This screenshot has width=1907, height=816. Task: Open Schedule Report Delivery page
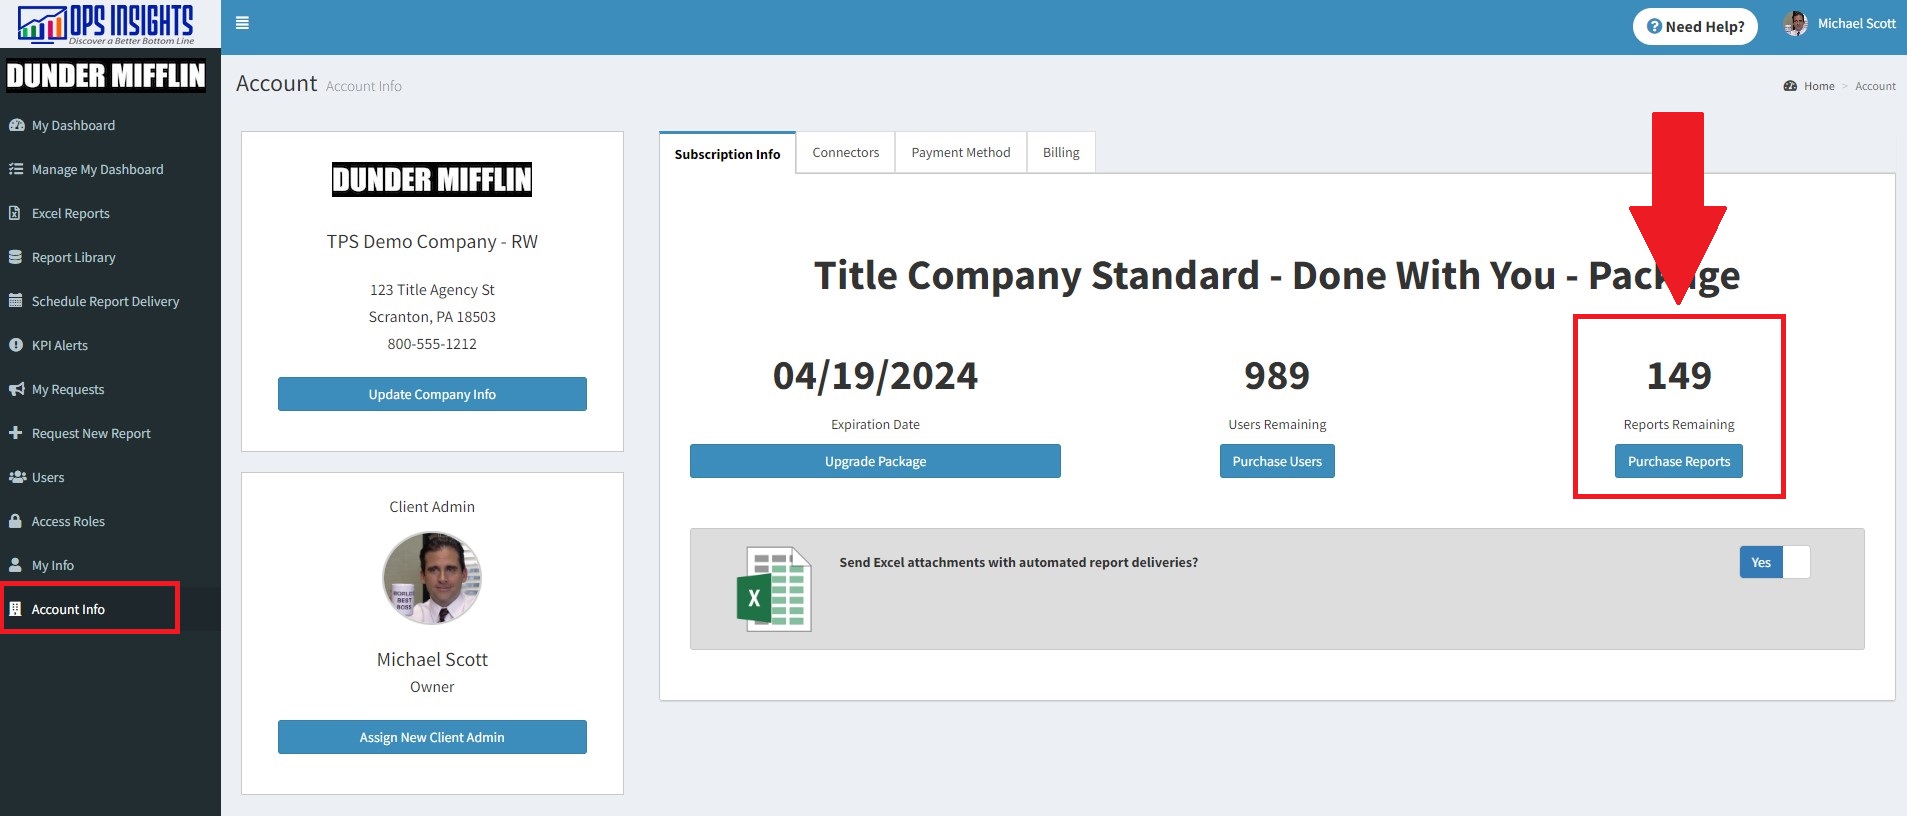click(x=105, y=301)
